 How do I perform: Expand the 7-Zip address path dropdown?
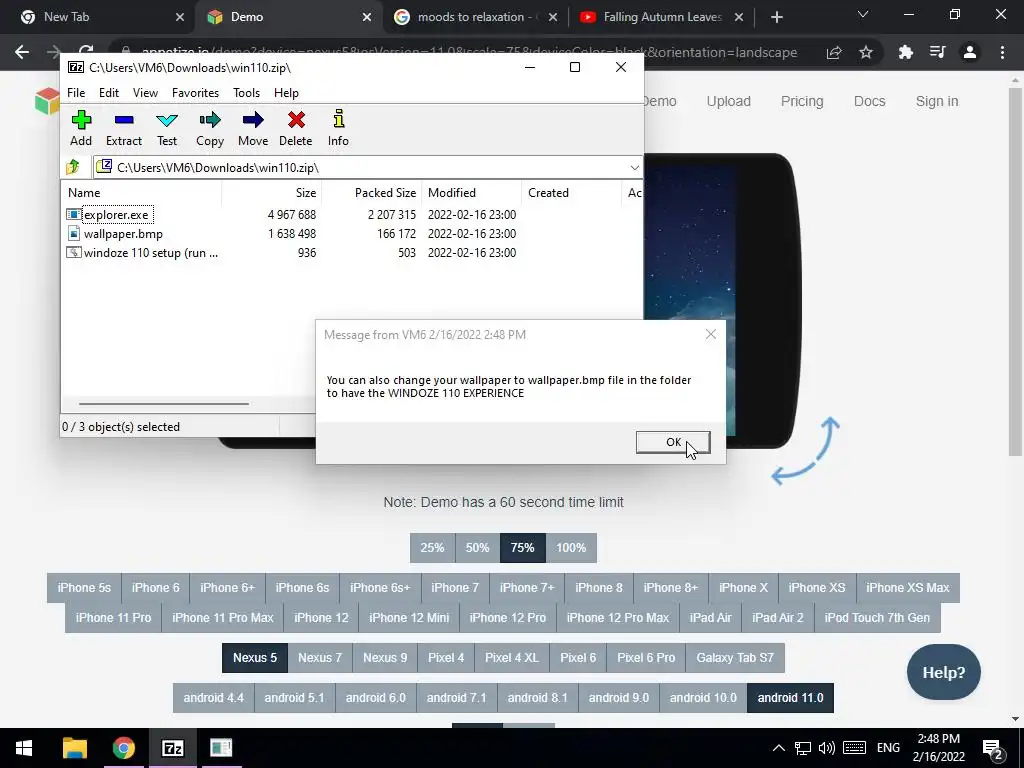[634, 168]
